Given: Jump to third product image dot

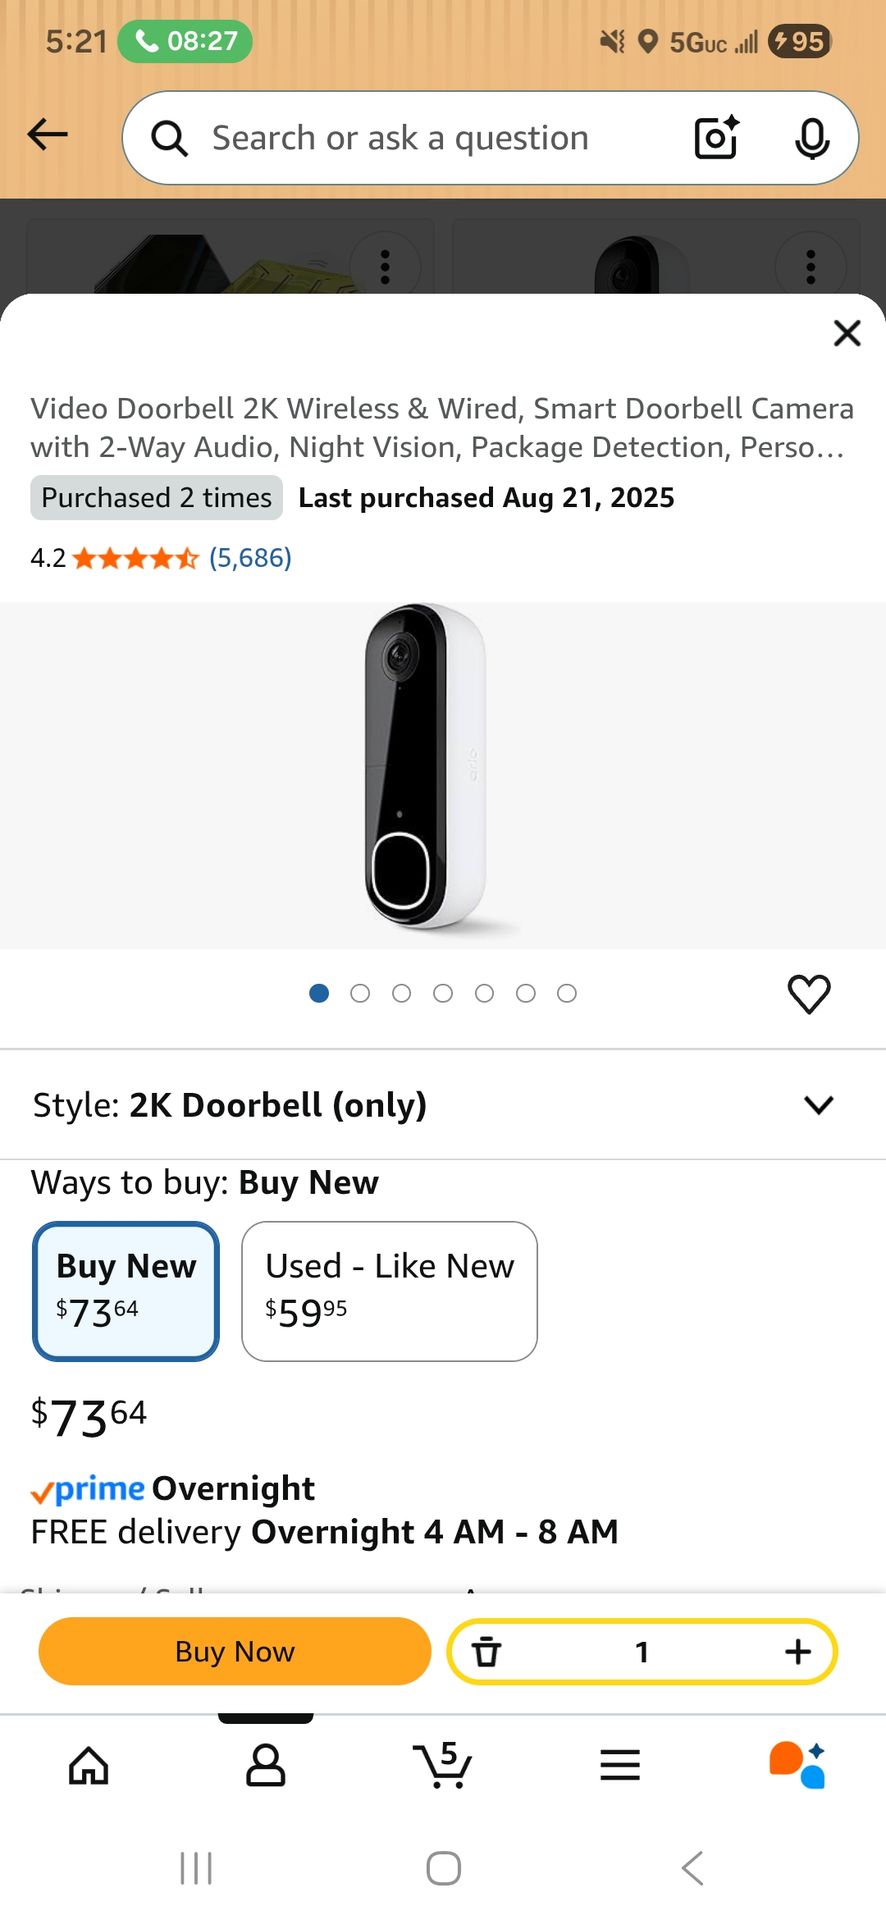Looking at the screenshot, I should click(402, 993).
